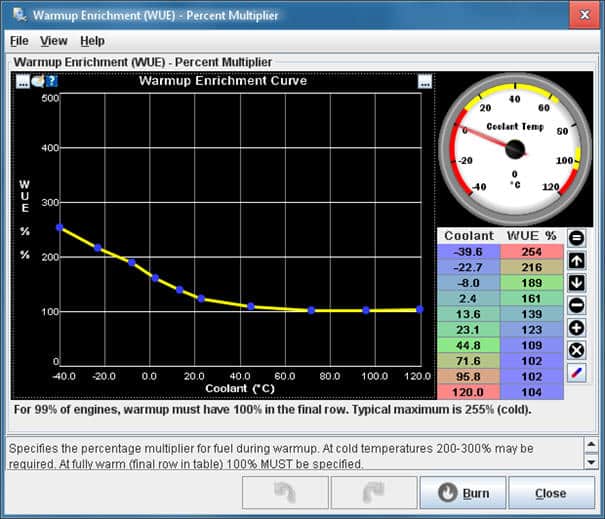Image resolution: width=605 pixels, height=519 pixels.
Task: Open the blue question-mark help icon
Action: pyautogui.click(x=50, y=82)
